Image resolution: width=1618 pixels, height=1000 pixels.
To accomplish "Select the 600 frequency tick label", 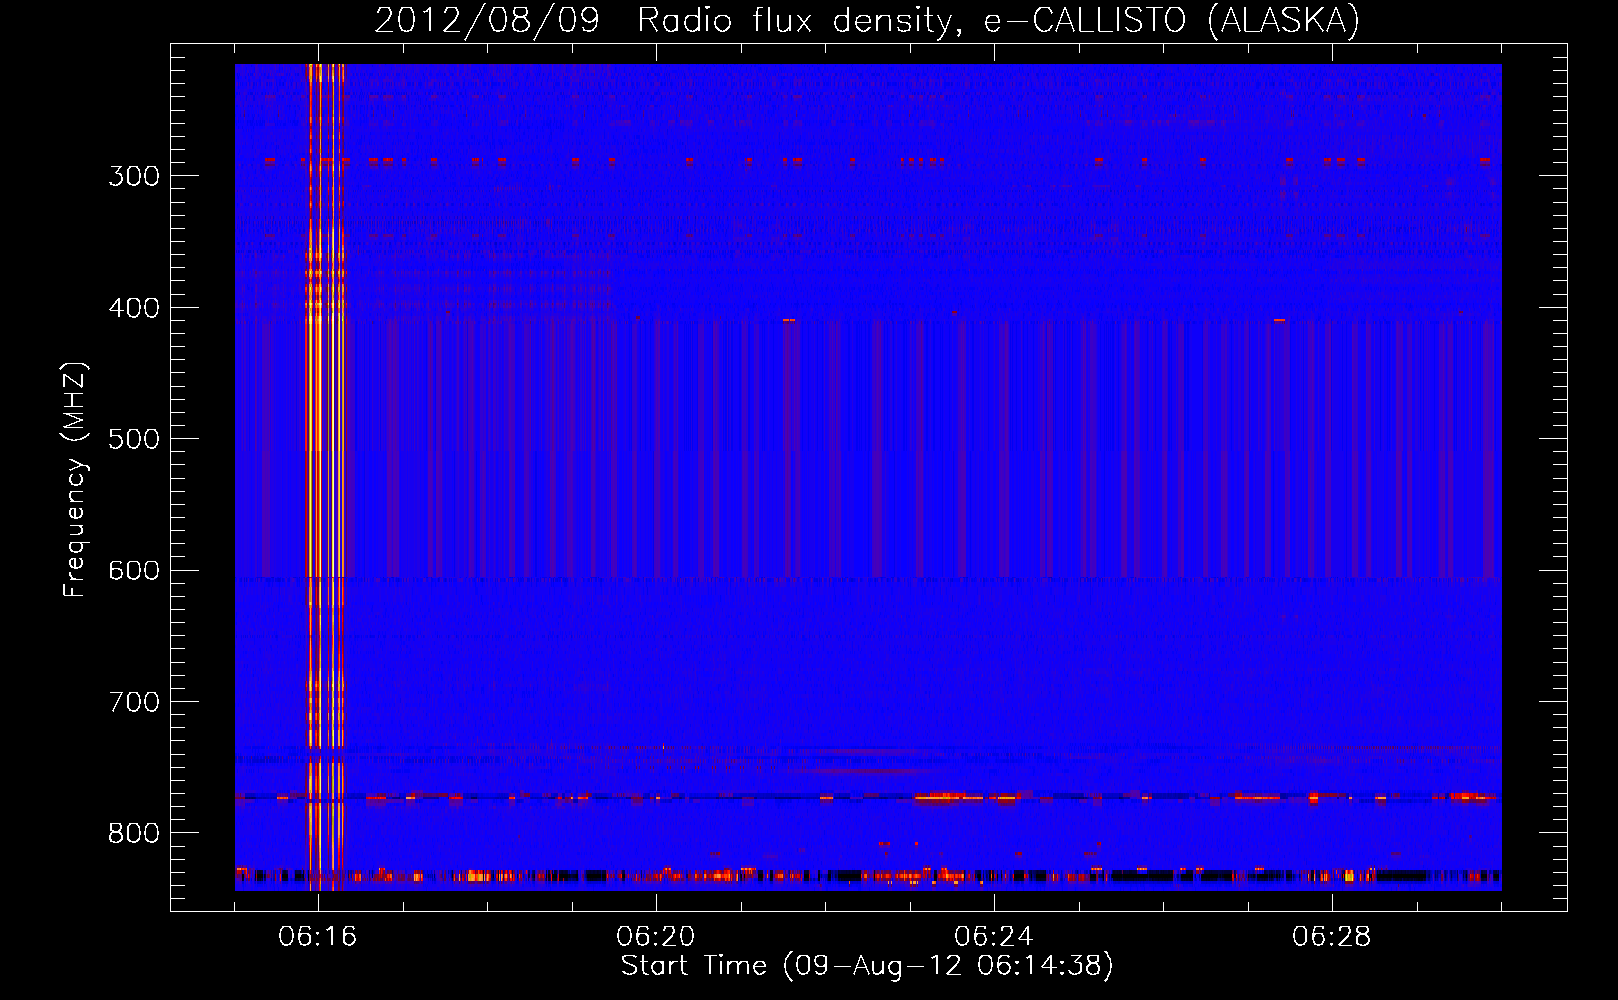I will 134,571.
